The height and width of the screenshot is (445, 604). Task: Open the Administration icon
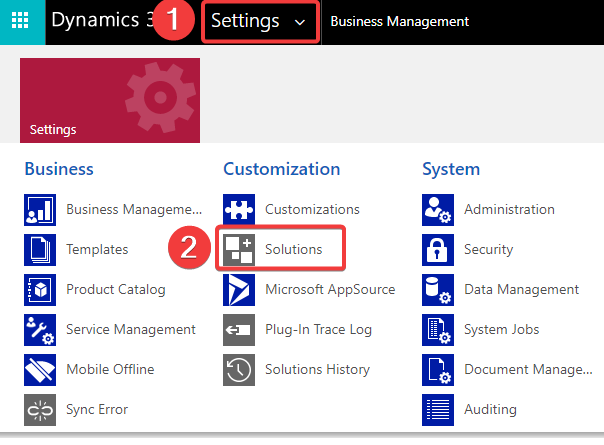tap(438, 210)
